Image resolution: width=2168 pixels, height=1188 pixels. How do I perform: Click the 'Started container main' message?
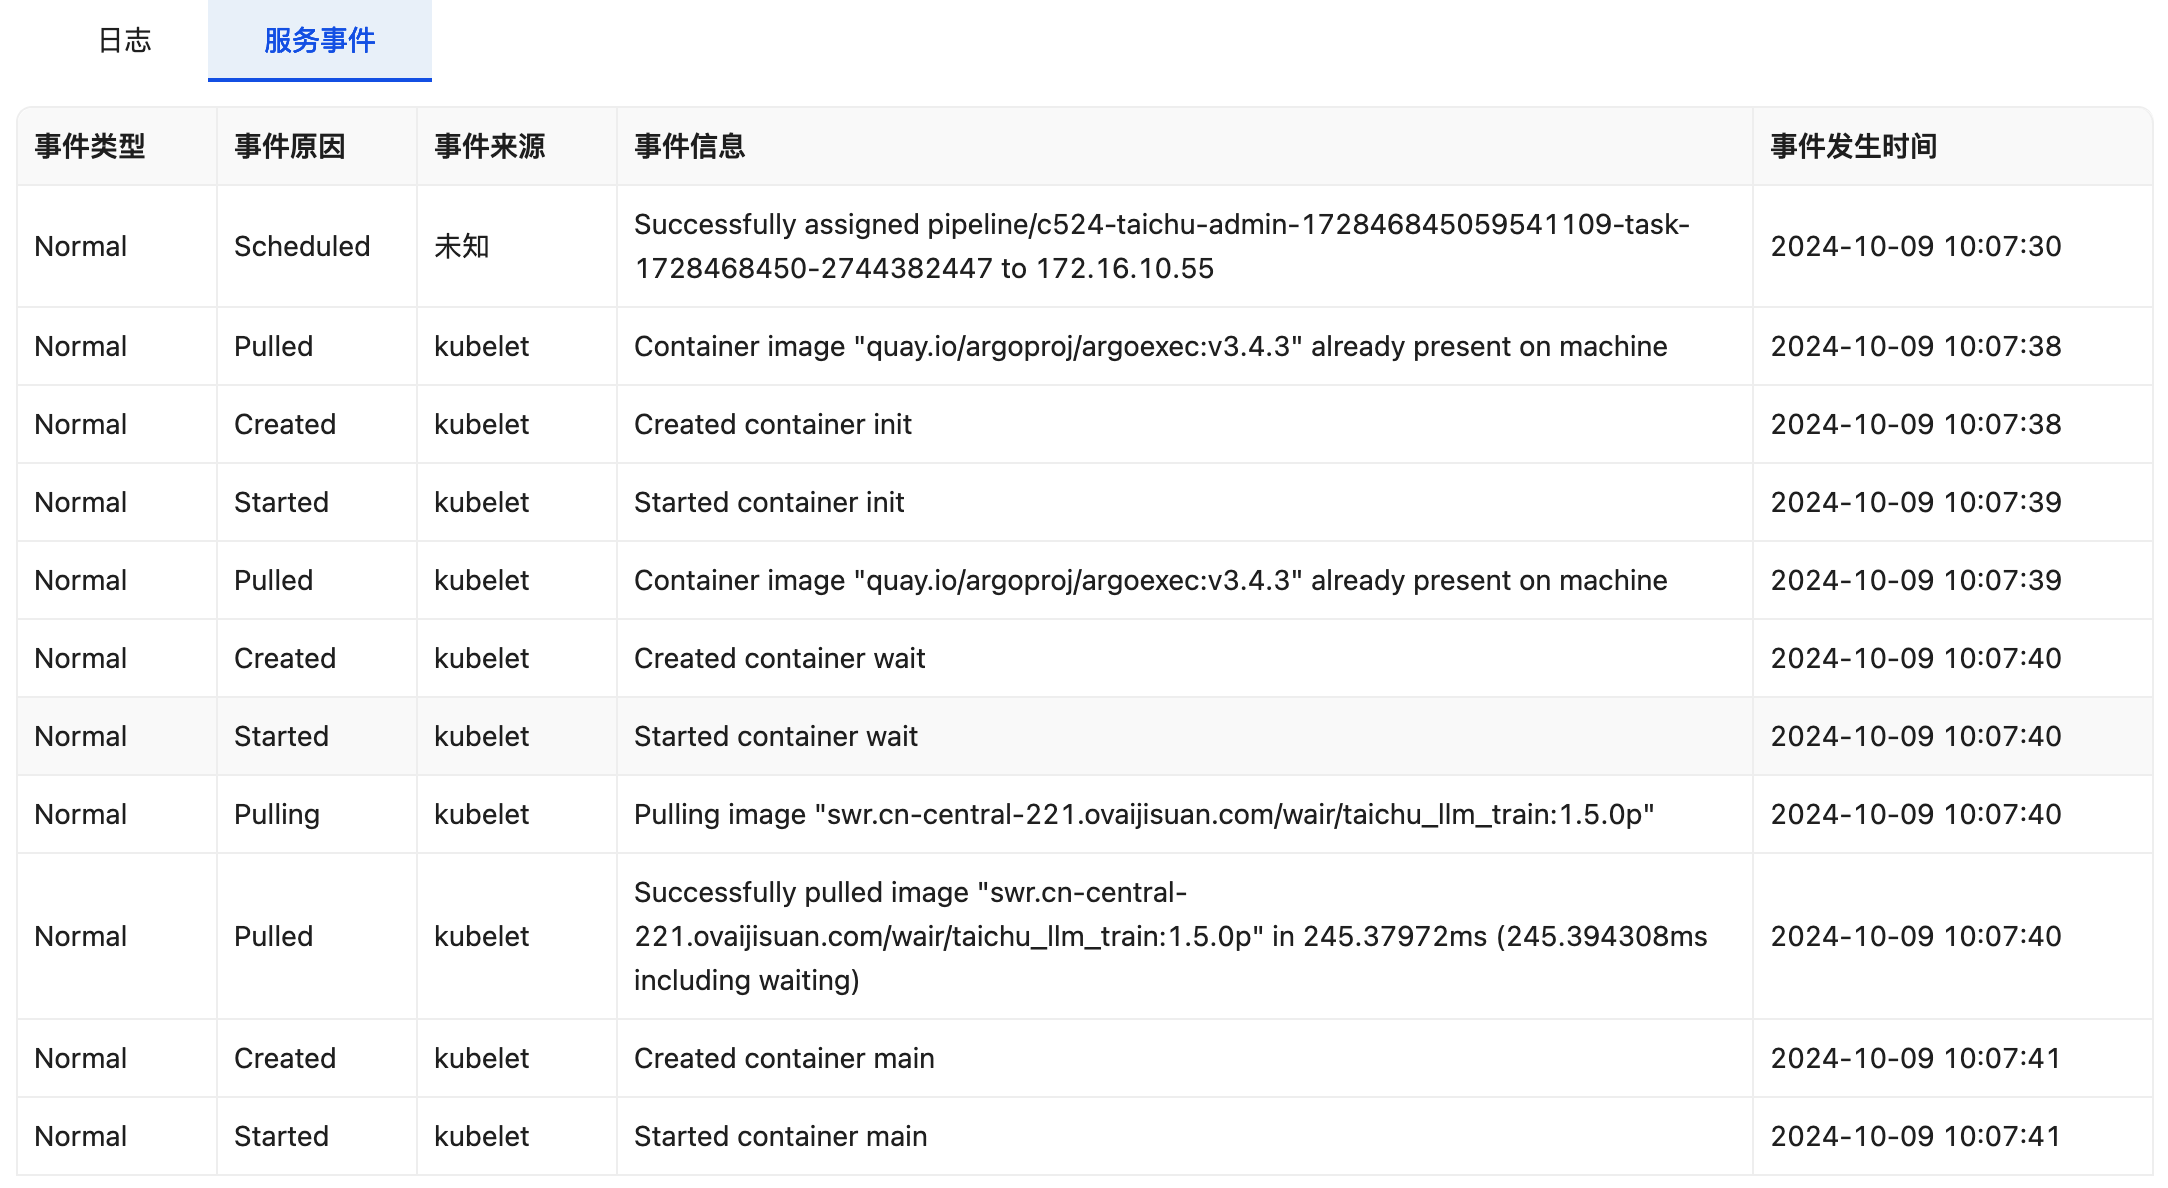coord(781,1136)
